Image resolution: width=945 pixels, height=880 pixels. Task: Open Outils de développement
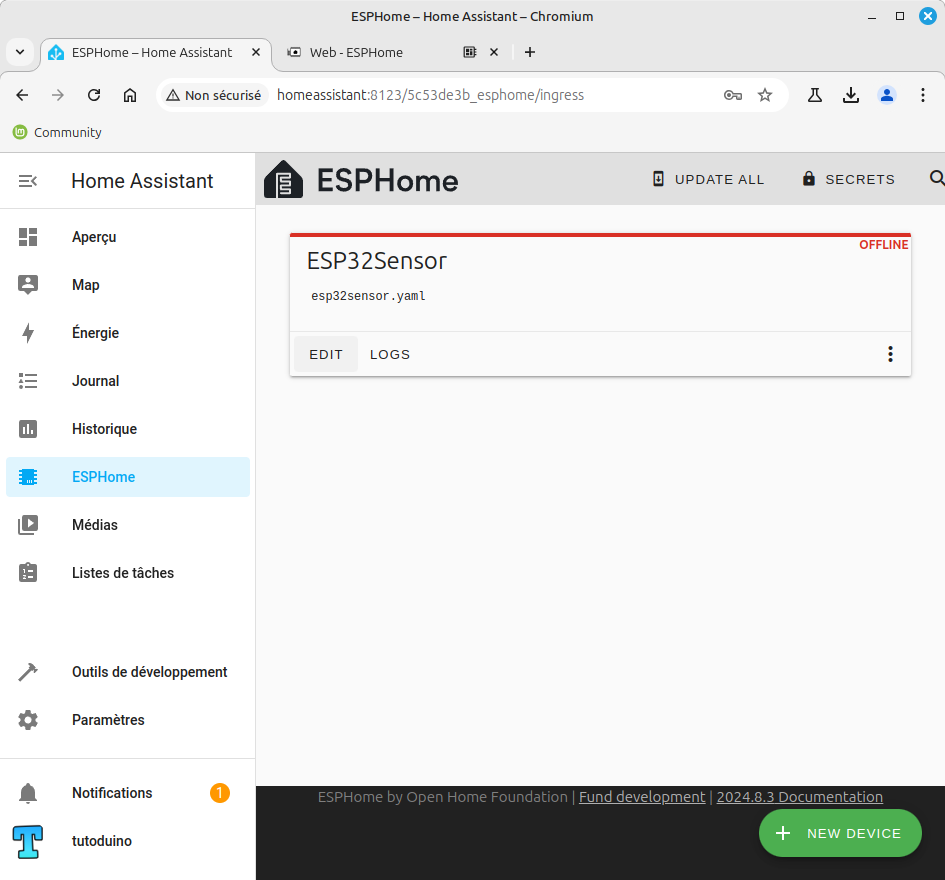[x=128, y=671]
